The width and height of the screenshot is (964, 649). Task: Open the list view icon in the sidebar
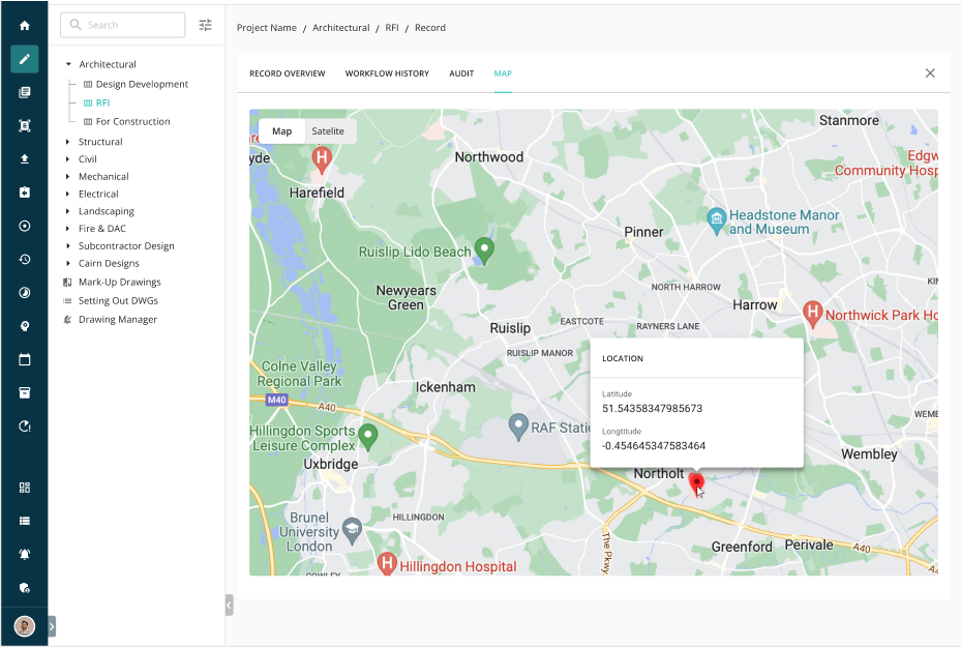(x=25, y=521)
